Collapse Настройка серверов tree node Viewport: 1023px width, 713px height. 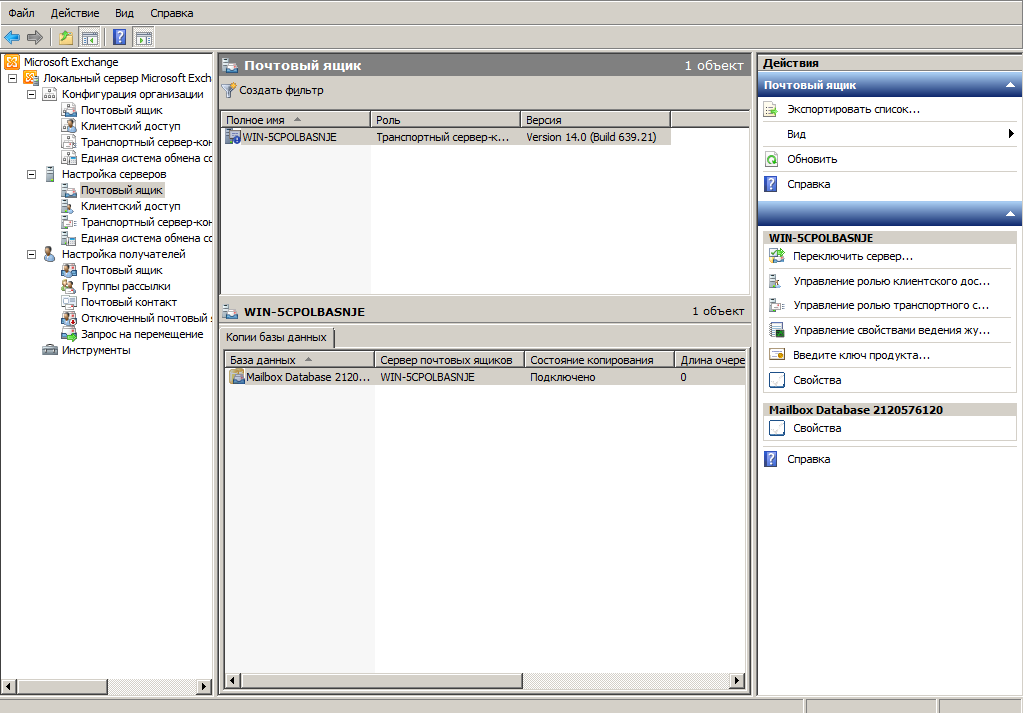pos(31,174)
